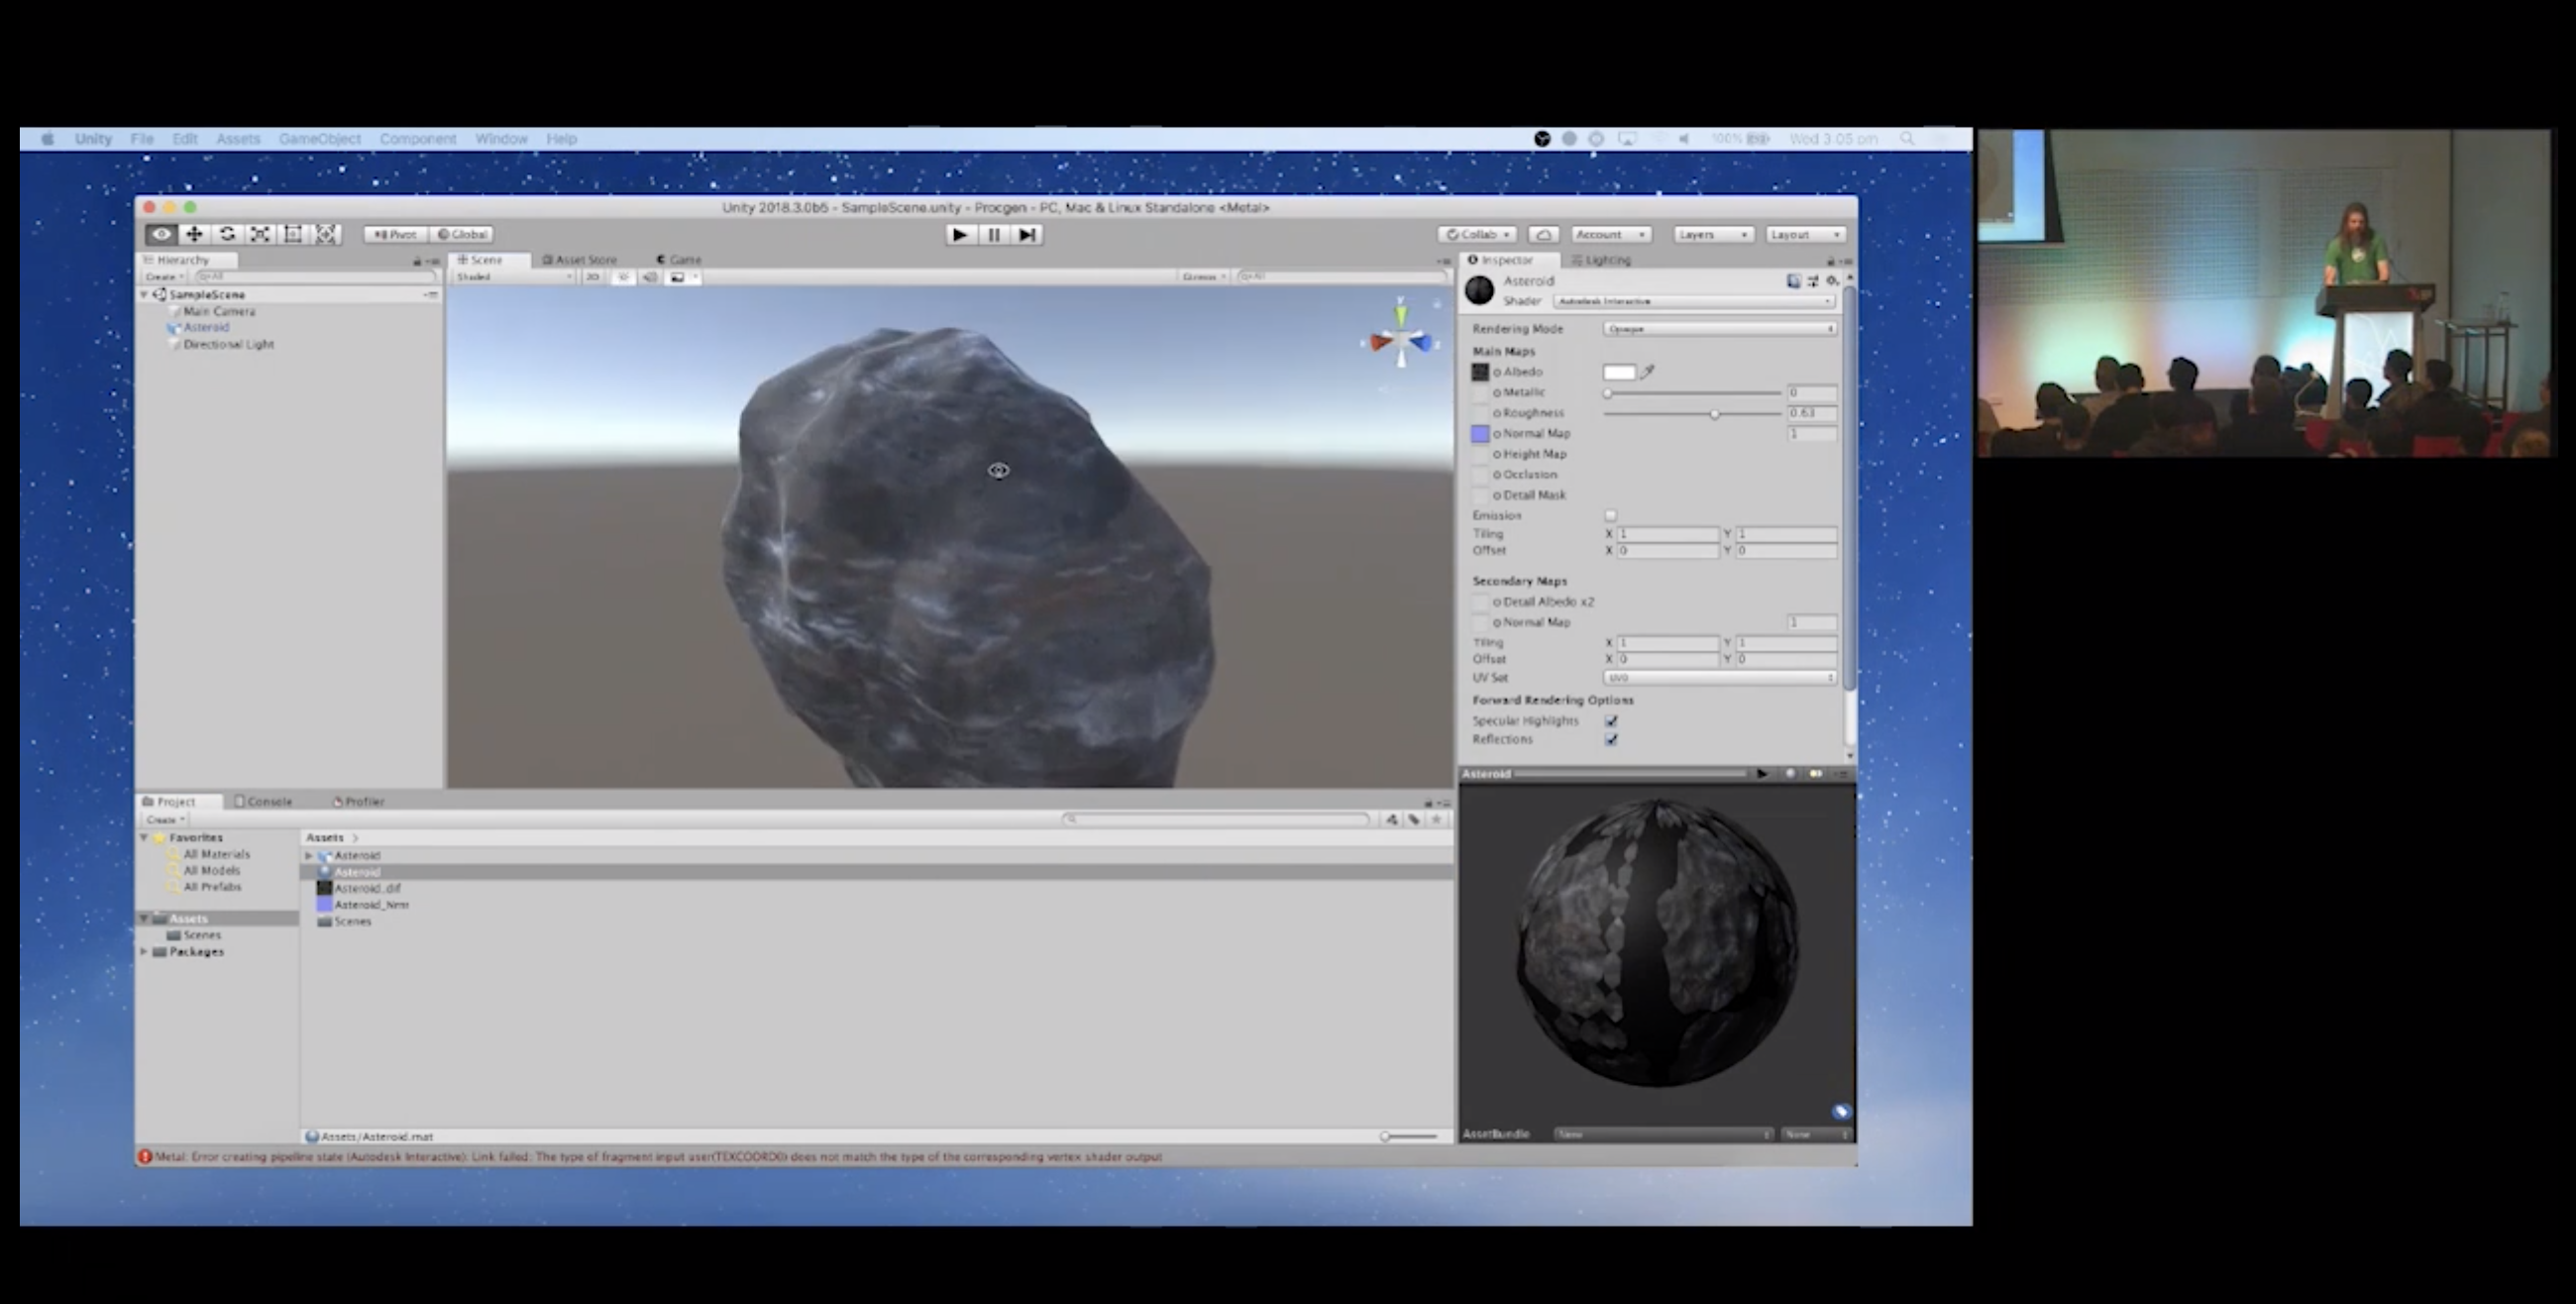Click the Albedo white color swatch
The height and width of the screenshot is (1304, 2576).
1619,372
